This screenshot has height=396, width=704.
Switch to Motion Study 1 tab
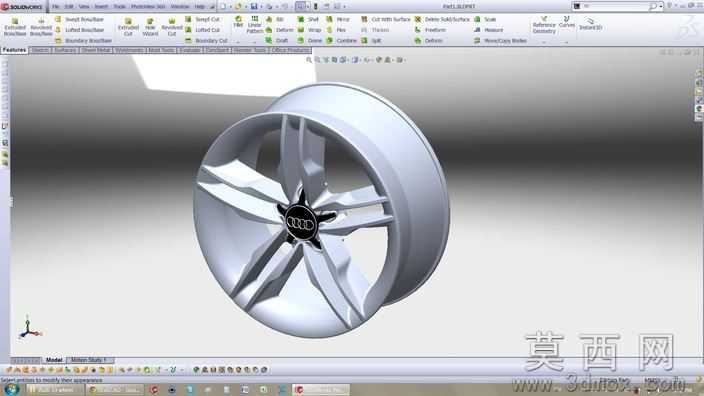(89, 360)
